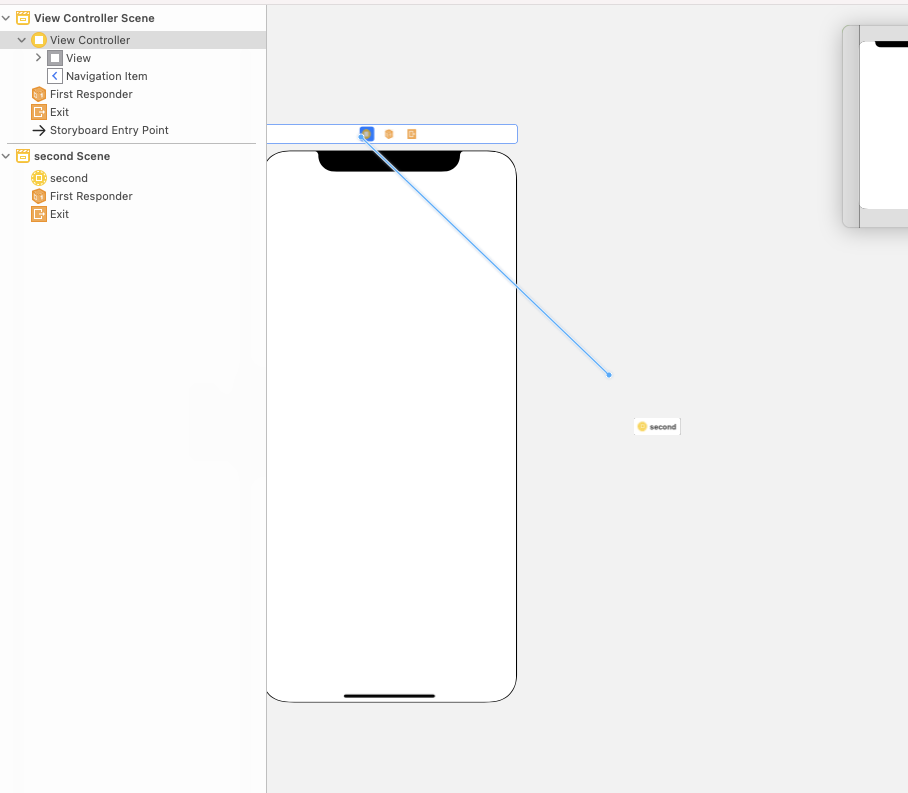Select the View row label
908x793 pixels.
click(x=78, y=58)
